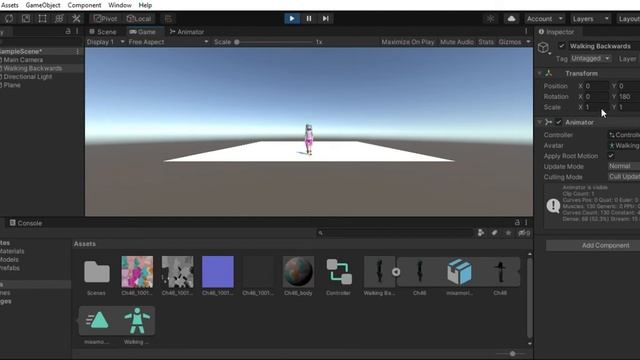The width and height of the screenshot is (640, 360).
Task: Toggle Gizmos in Game view
Action: point(509,42)
